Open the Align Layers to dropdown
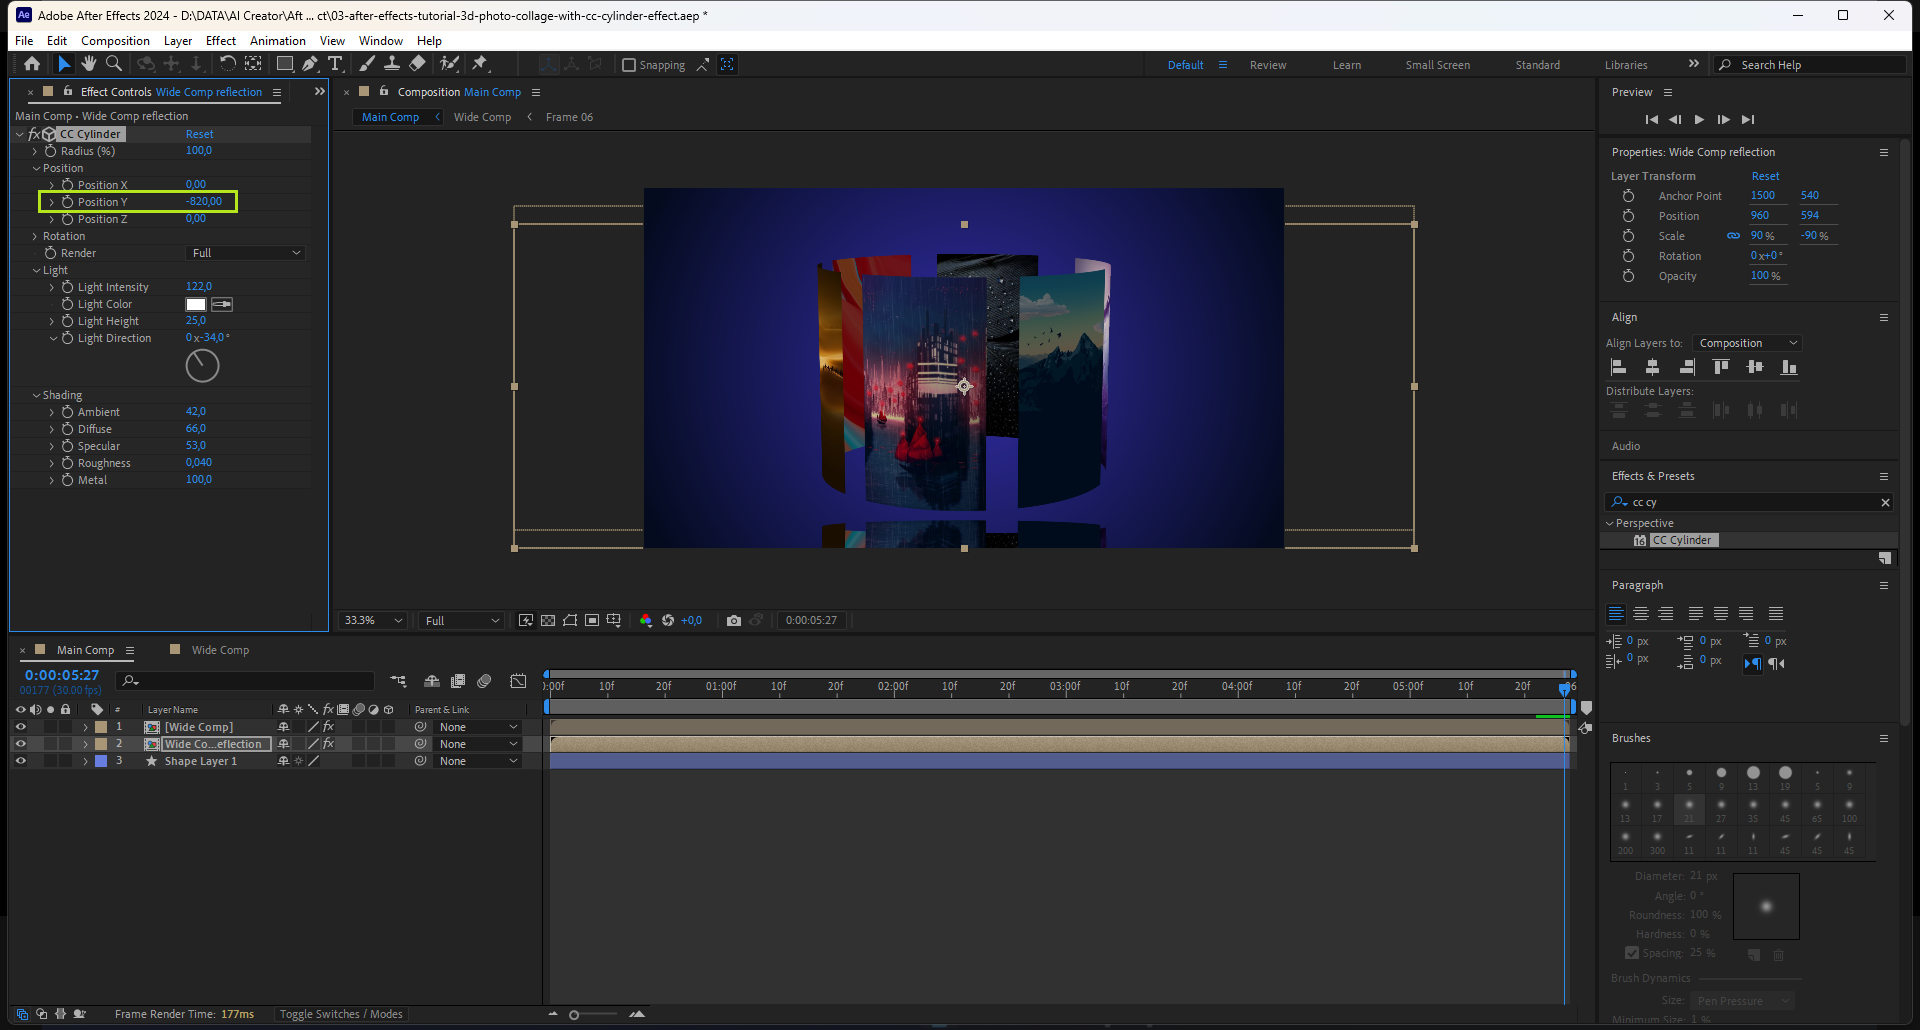This screenshot has height=1030, width=1920. (x=1747, y=343)
